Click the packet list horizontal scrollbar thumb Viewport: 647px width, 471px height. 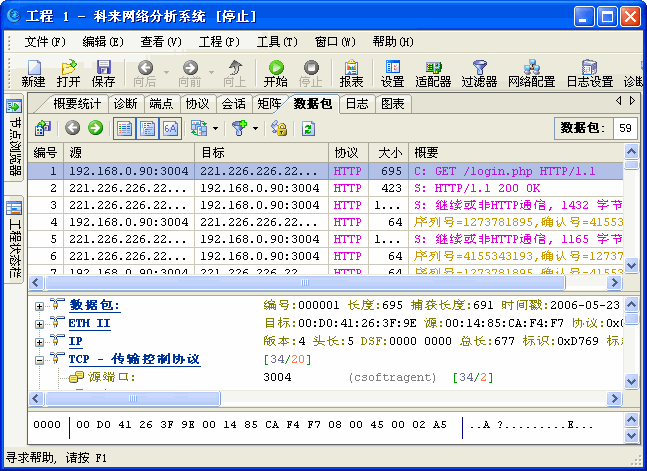305,283
